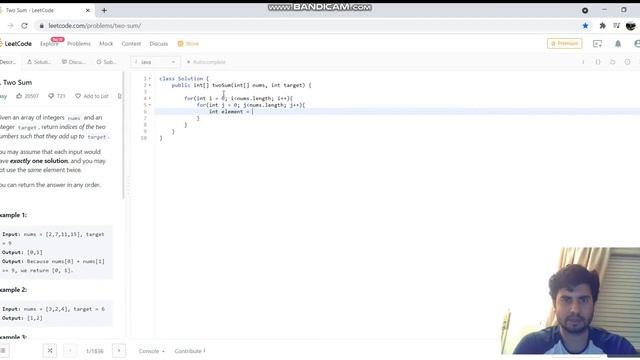
Task: Reload the LeetCode page
Action: [24, 26]
